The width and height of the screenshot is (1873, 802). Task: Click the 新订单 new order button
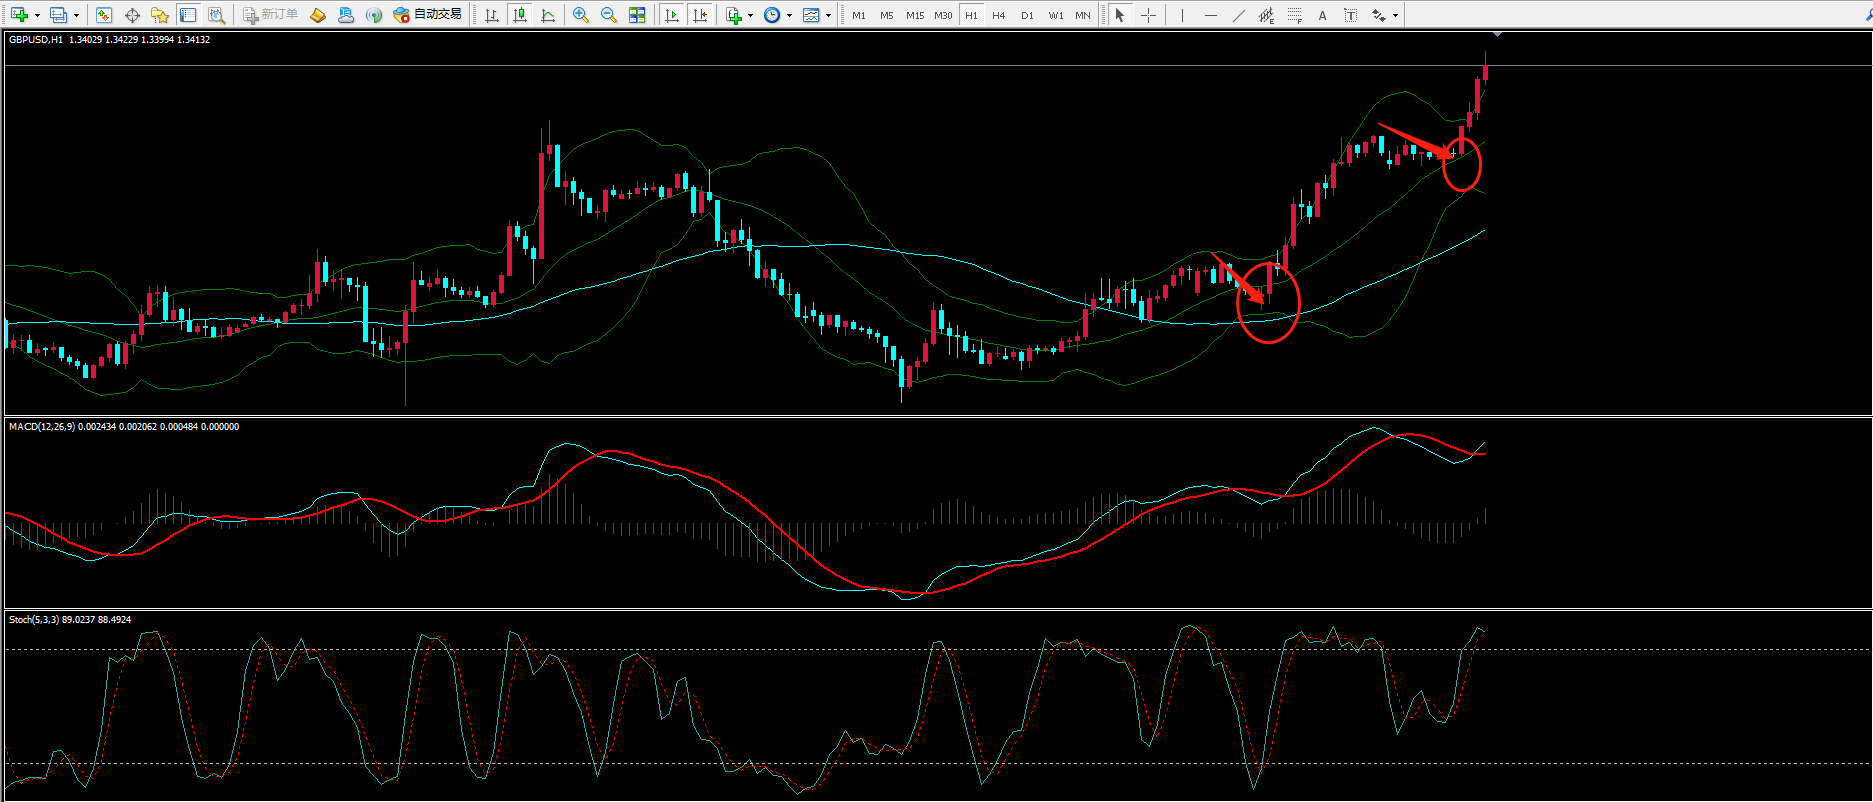pos(270,15)
